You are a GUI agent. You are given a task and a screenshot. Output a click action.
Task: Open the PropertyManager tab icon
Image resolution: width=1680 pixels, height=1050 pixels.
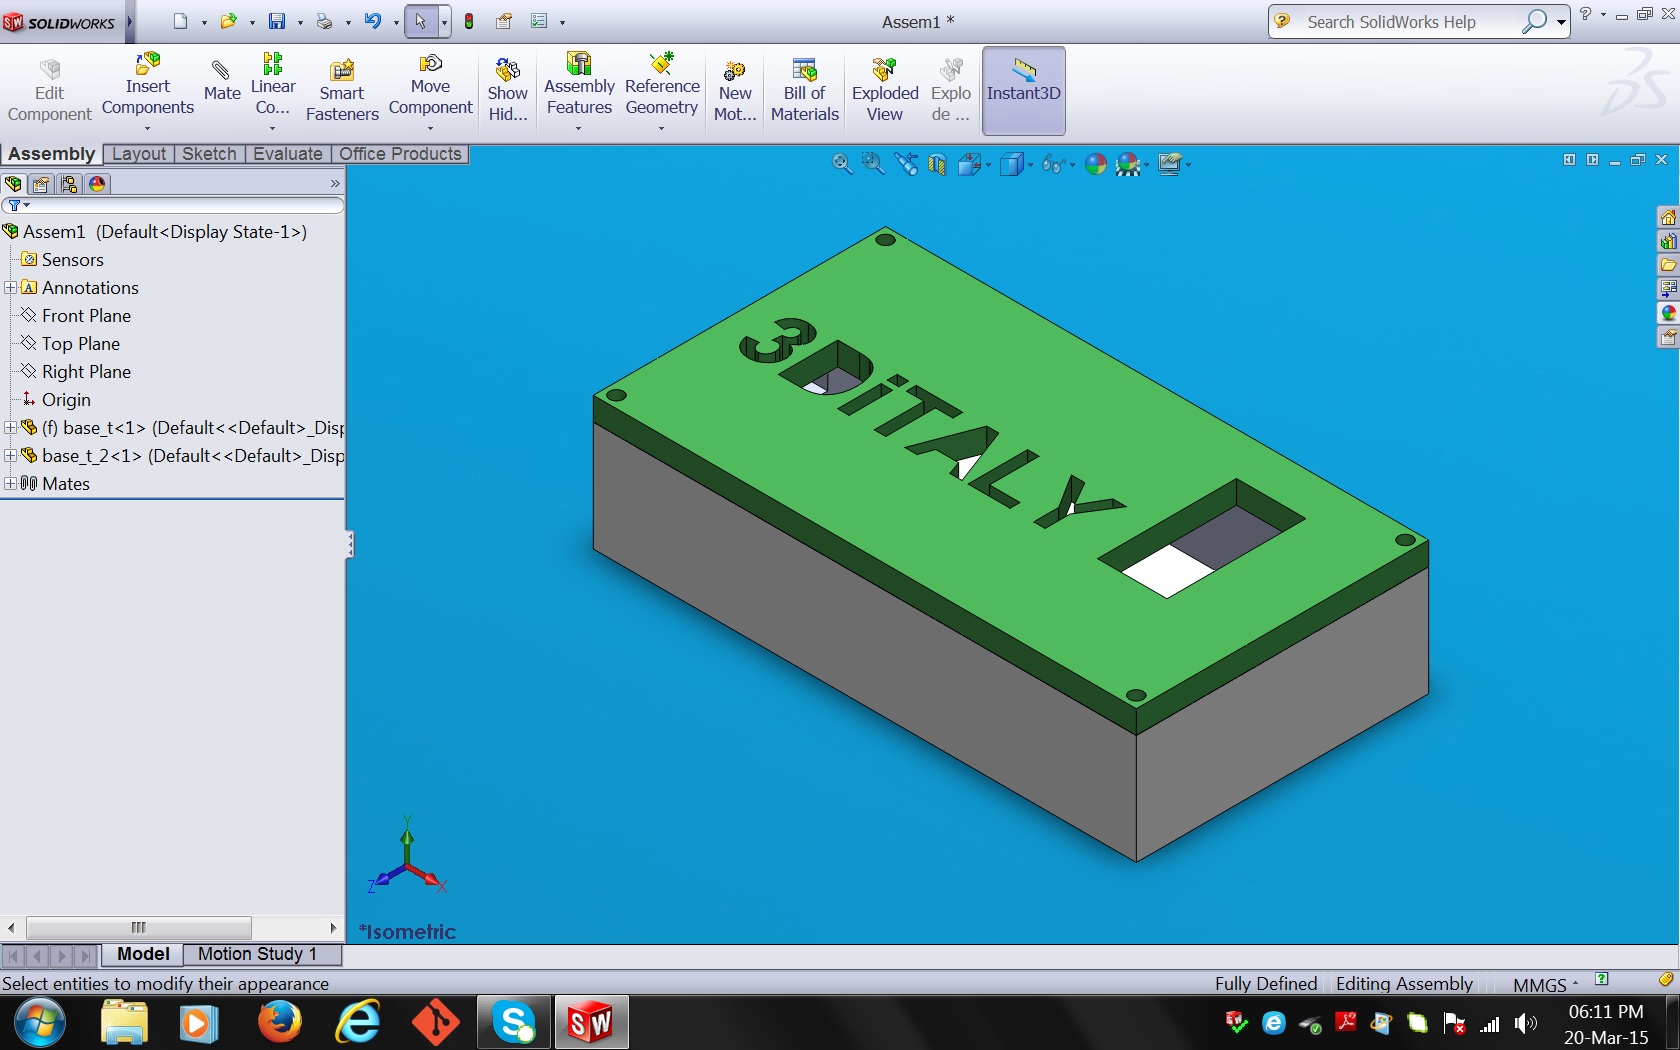tap(41, 184)
